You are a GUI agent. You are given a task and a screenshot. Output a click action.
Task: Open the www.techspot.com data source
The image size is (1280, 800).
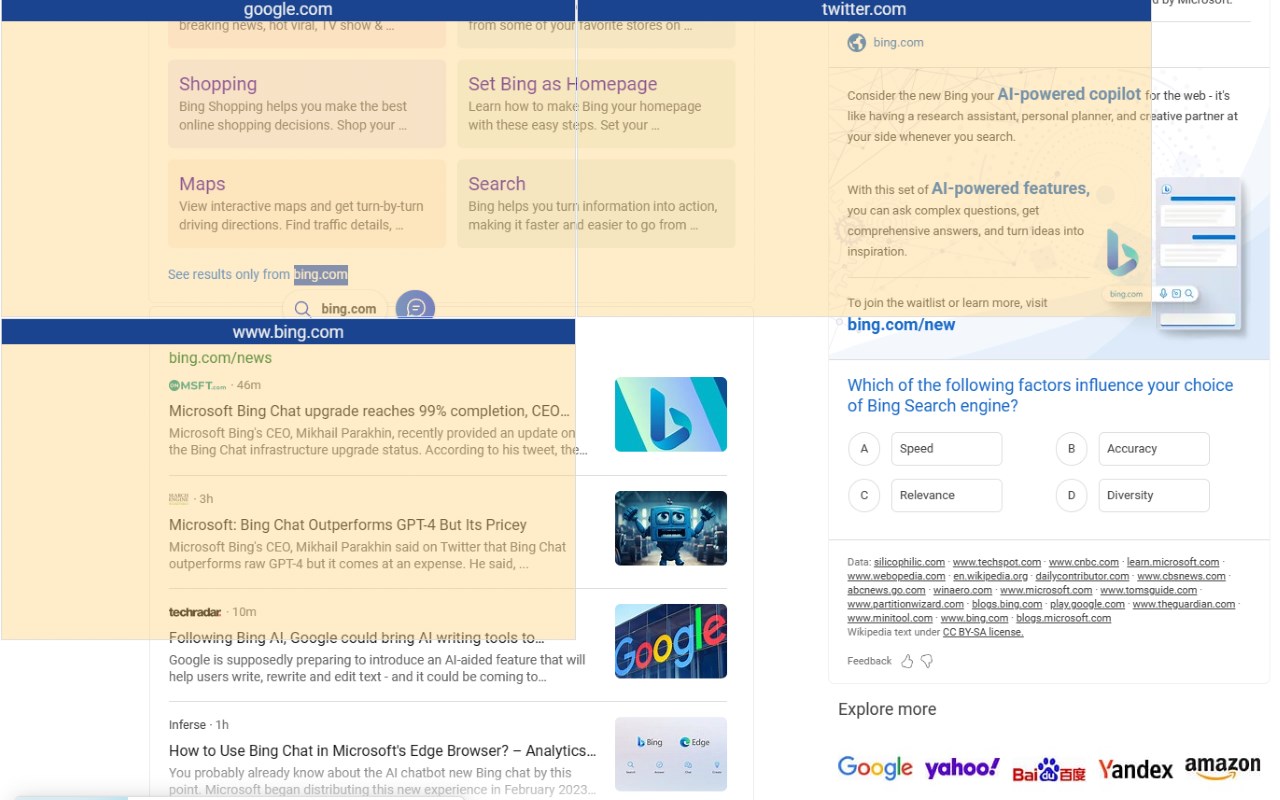pos(997,562)
